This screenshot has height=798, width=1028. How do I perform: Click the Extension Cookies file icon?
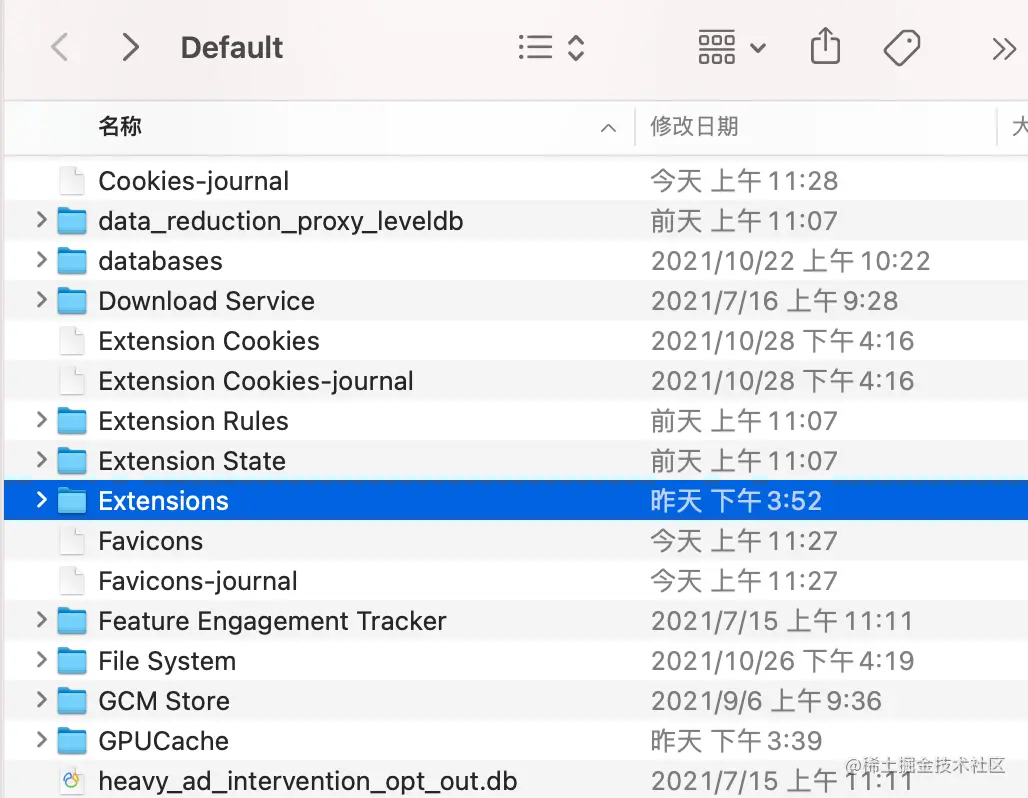tap(72, 341)
